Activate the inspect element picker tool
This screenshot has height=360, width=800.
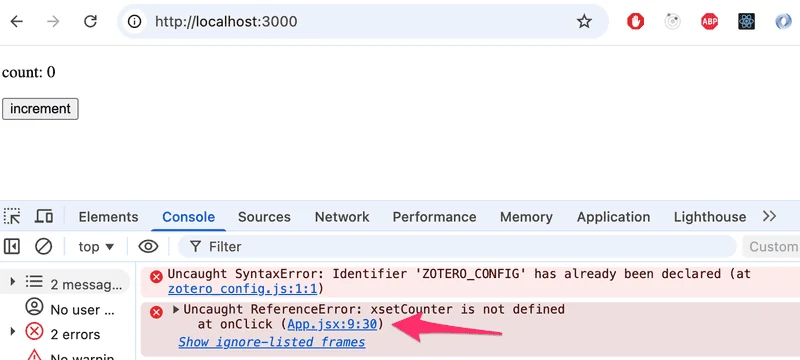[x=12, y=216]
